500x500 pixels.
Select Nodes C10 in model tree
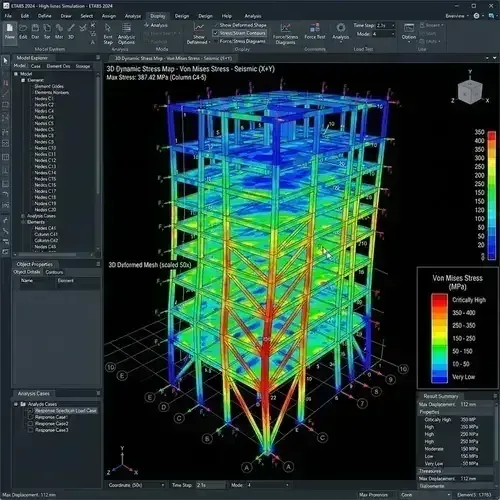[45, 148]
